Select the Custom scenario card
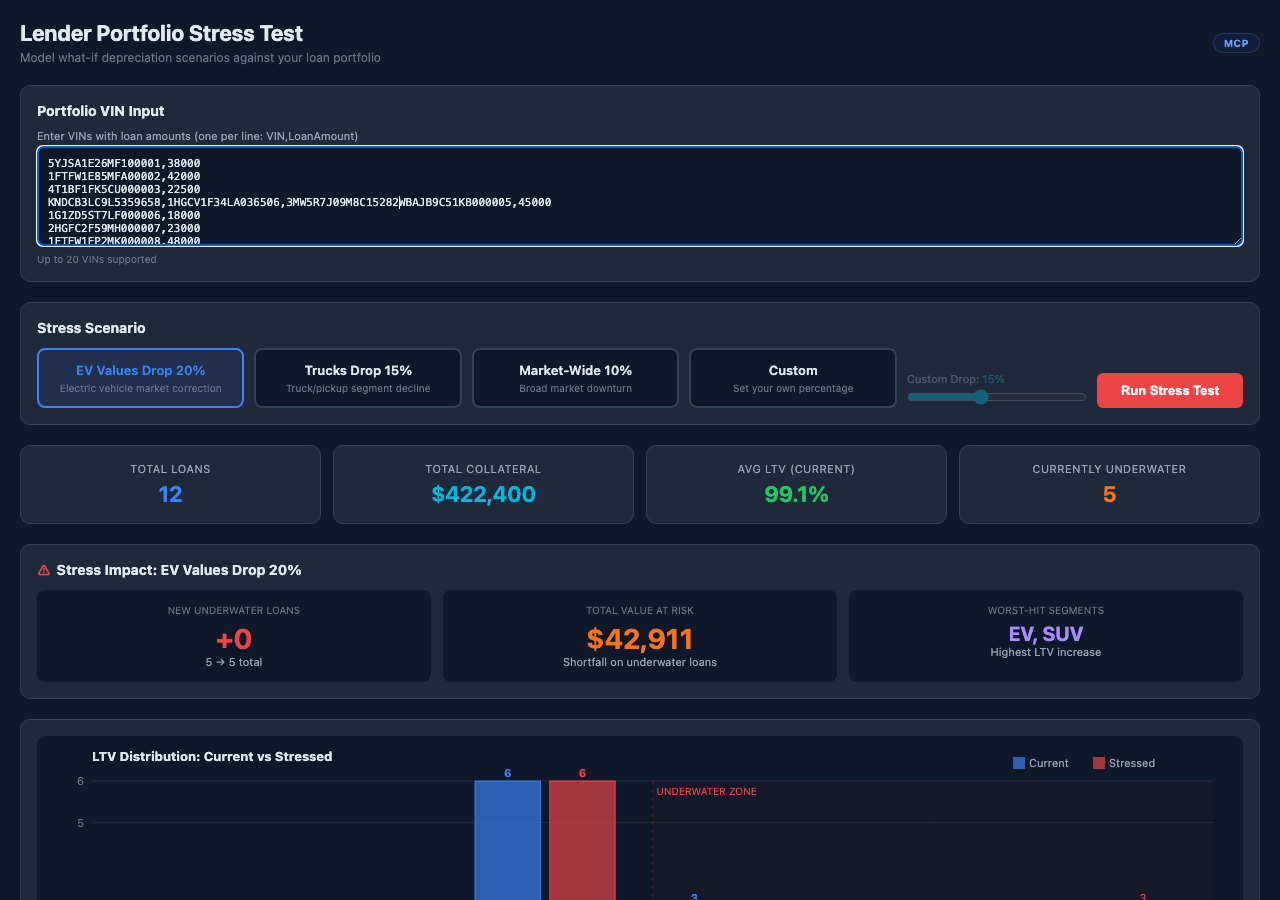Screen dimensions: 1280x900 pyautogui.click(x=793, y=378)
